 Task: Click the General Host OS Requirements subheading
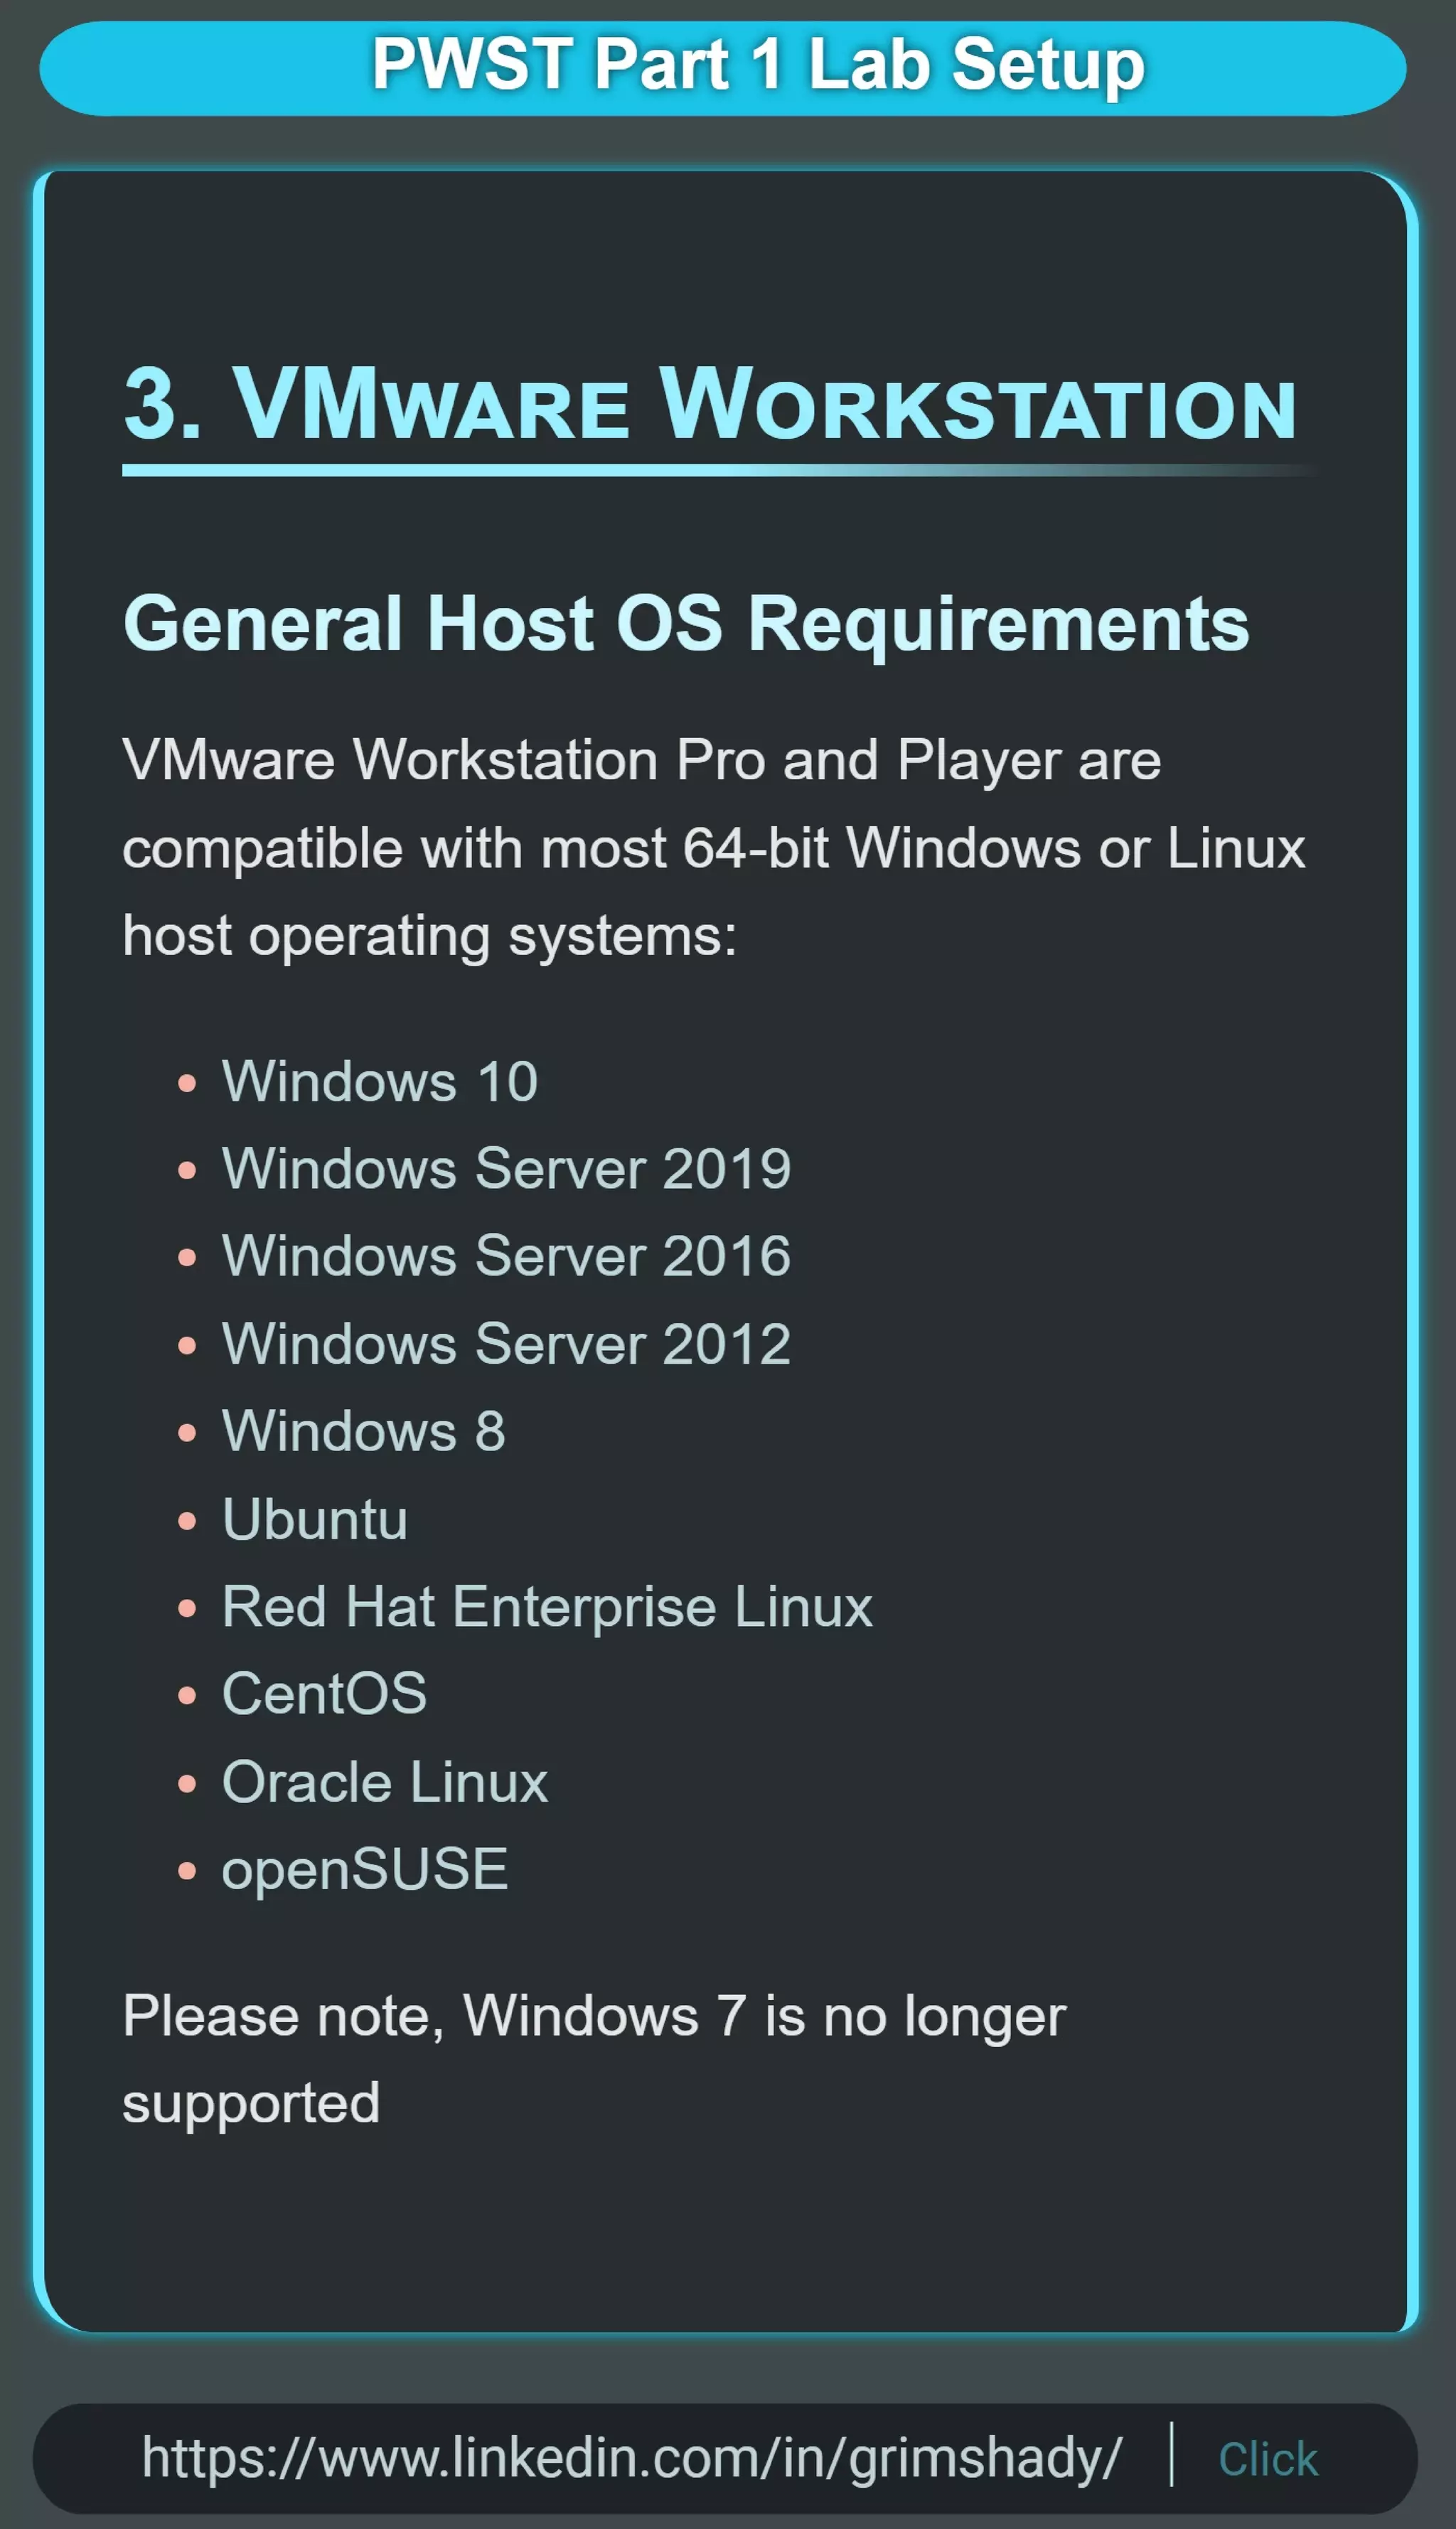pos(686,623)
